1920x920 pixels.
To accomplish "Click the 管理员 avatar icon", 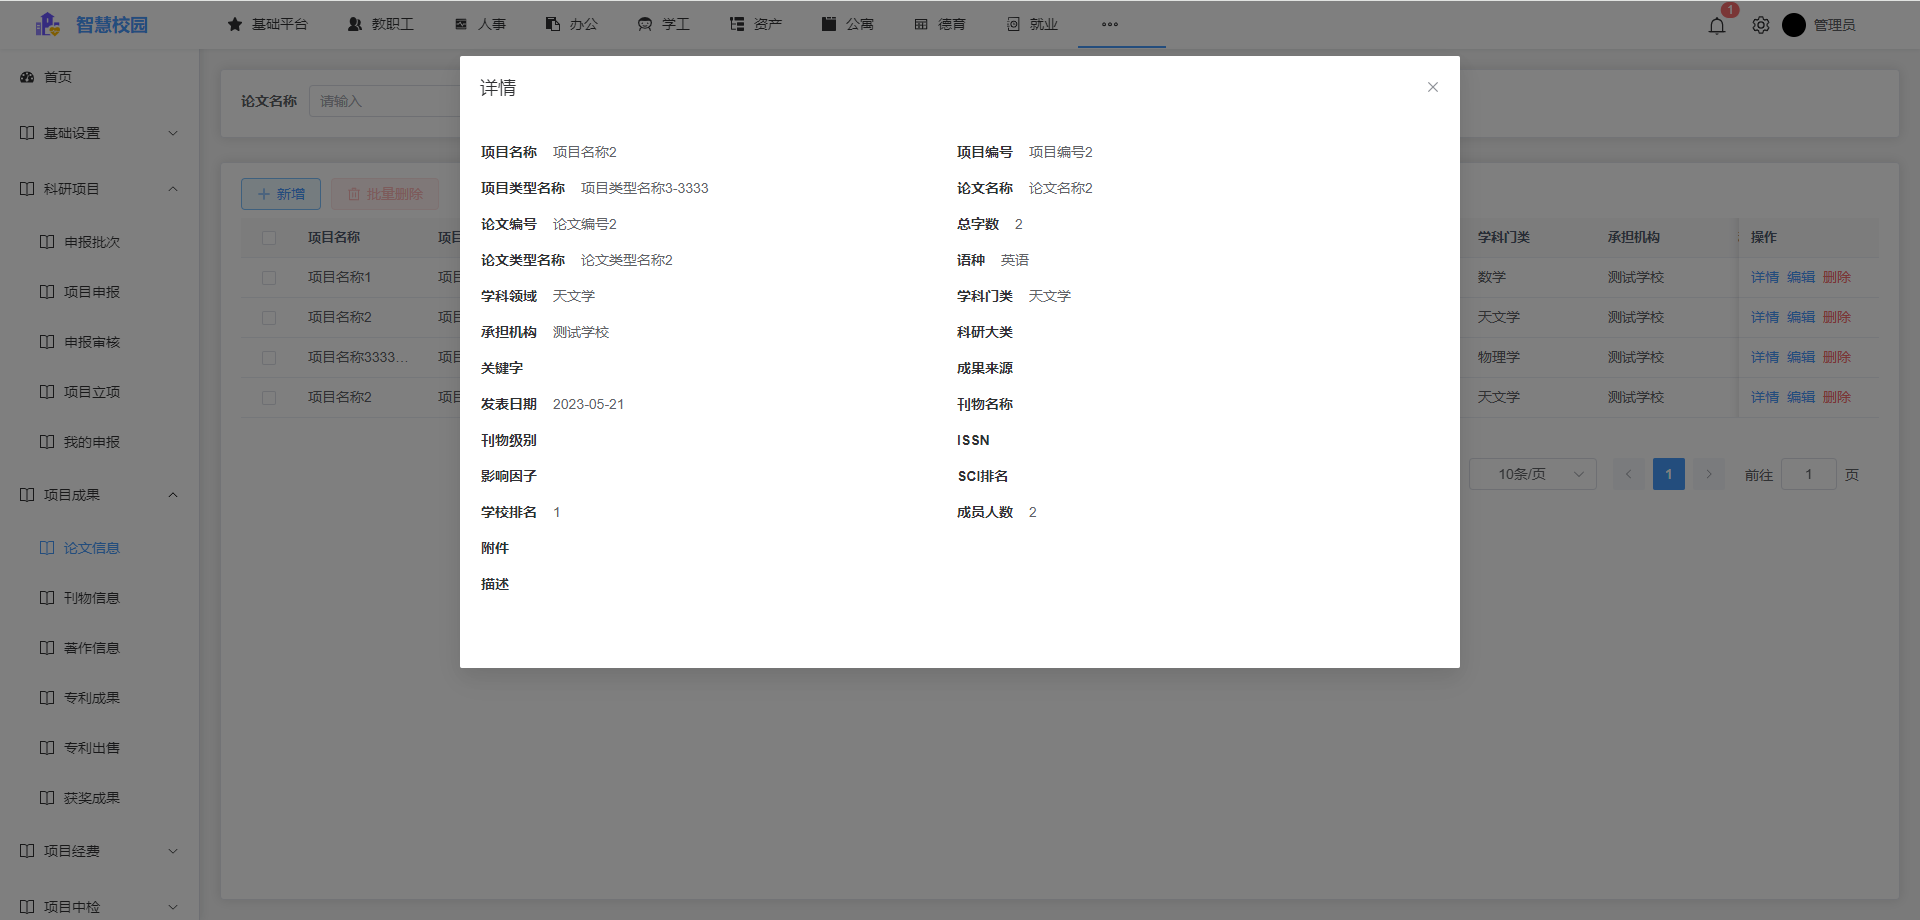I will 1794,25.
